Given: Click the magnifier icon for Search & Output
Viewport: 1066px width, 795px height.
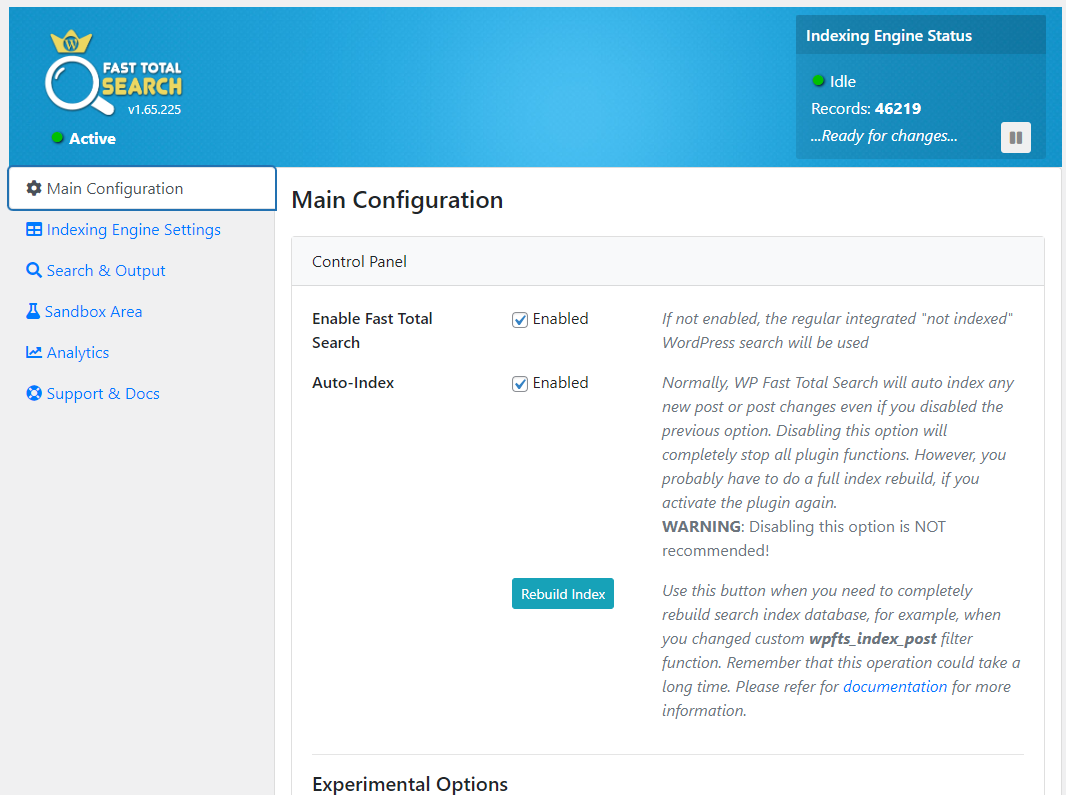Looking at the screenshot, I should point(34,270).
